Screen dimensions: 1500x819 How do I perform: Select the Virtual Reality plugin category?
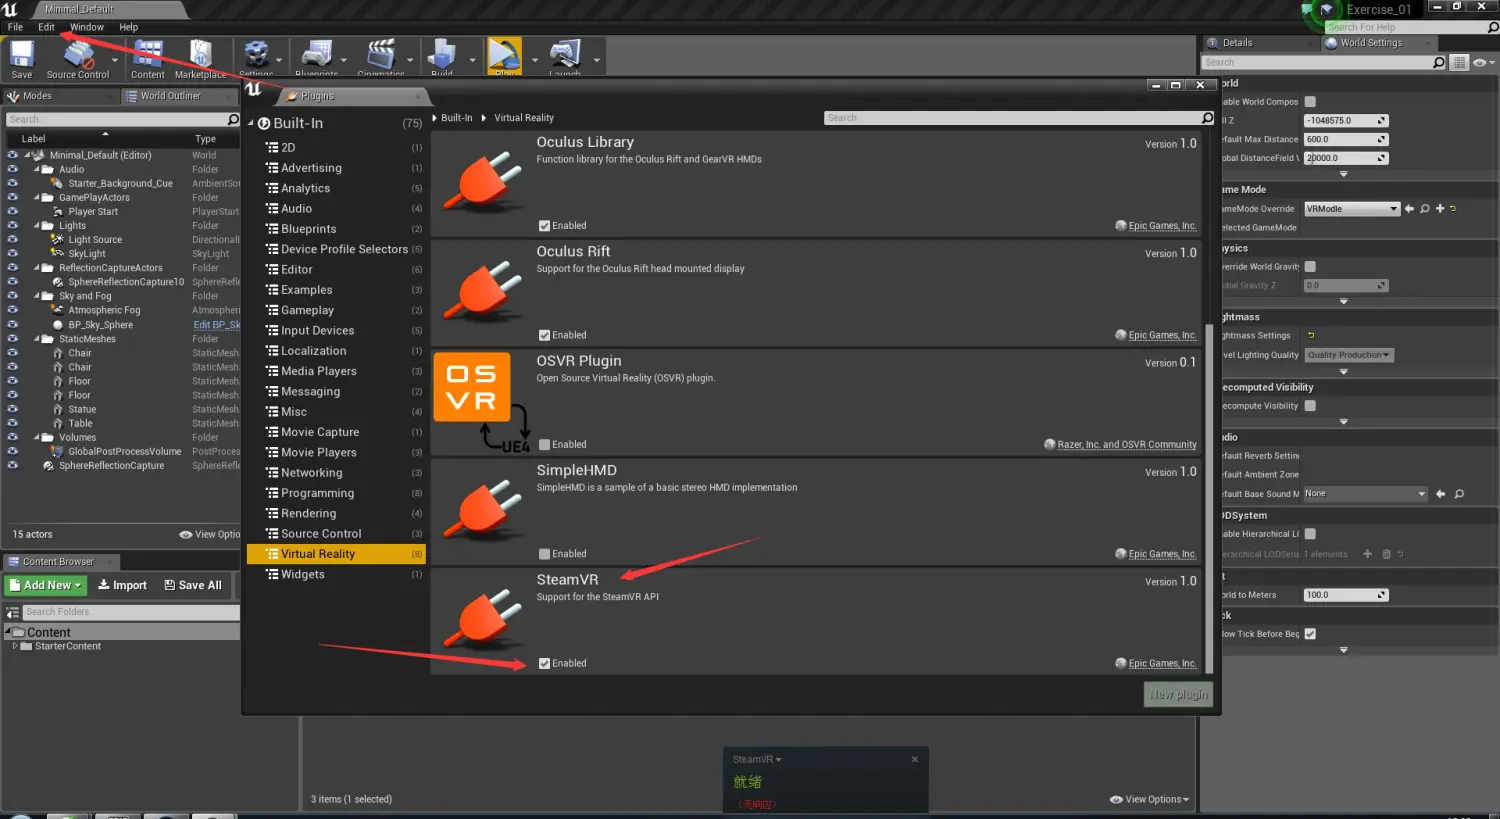336,554
